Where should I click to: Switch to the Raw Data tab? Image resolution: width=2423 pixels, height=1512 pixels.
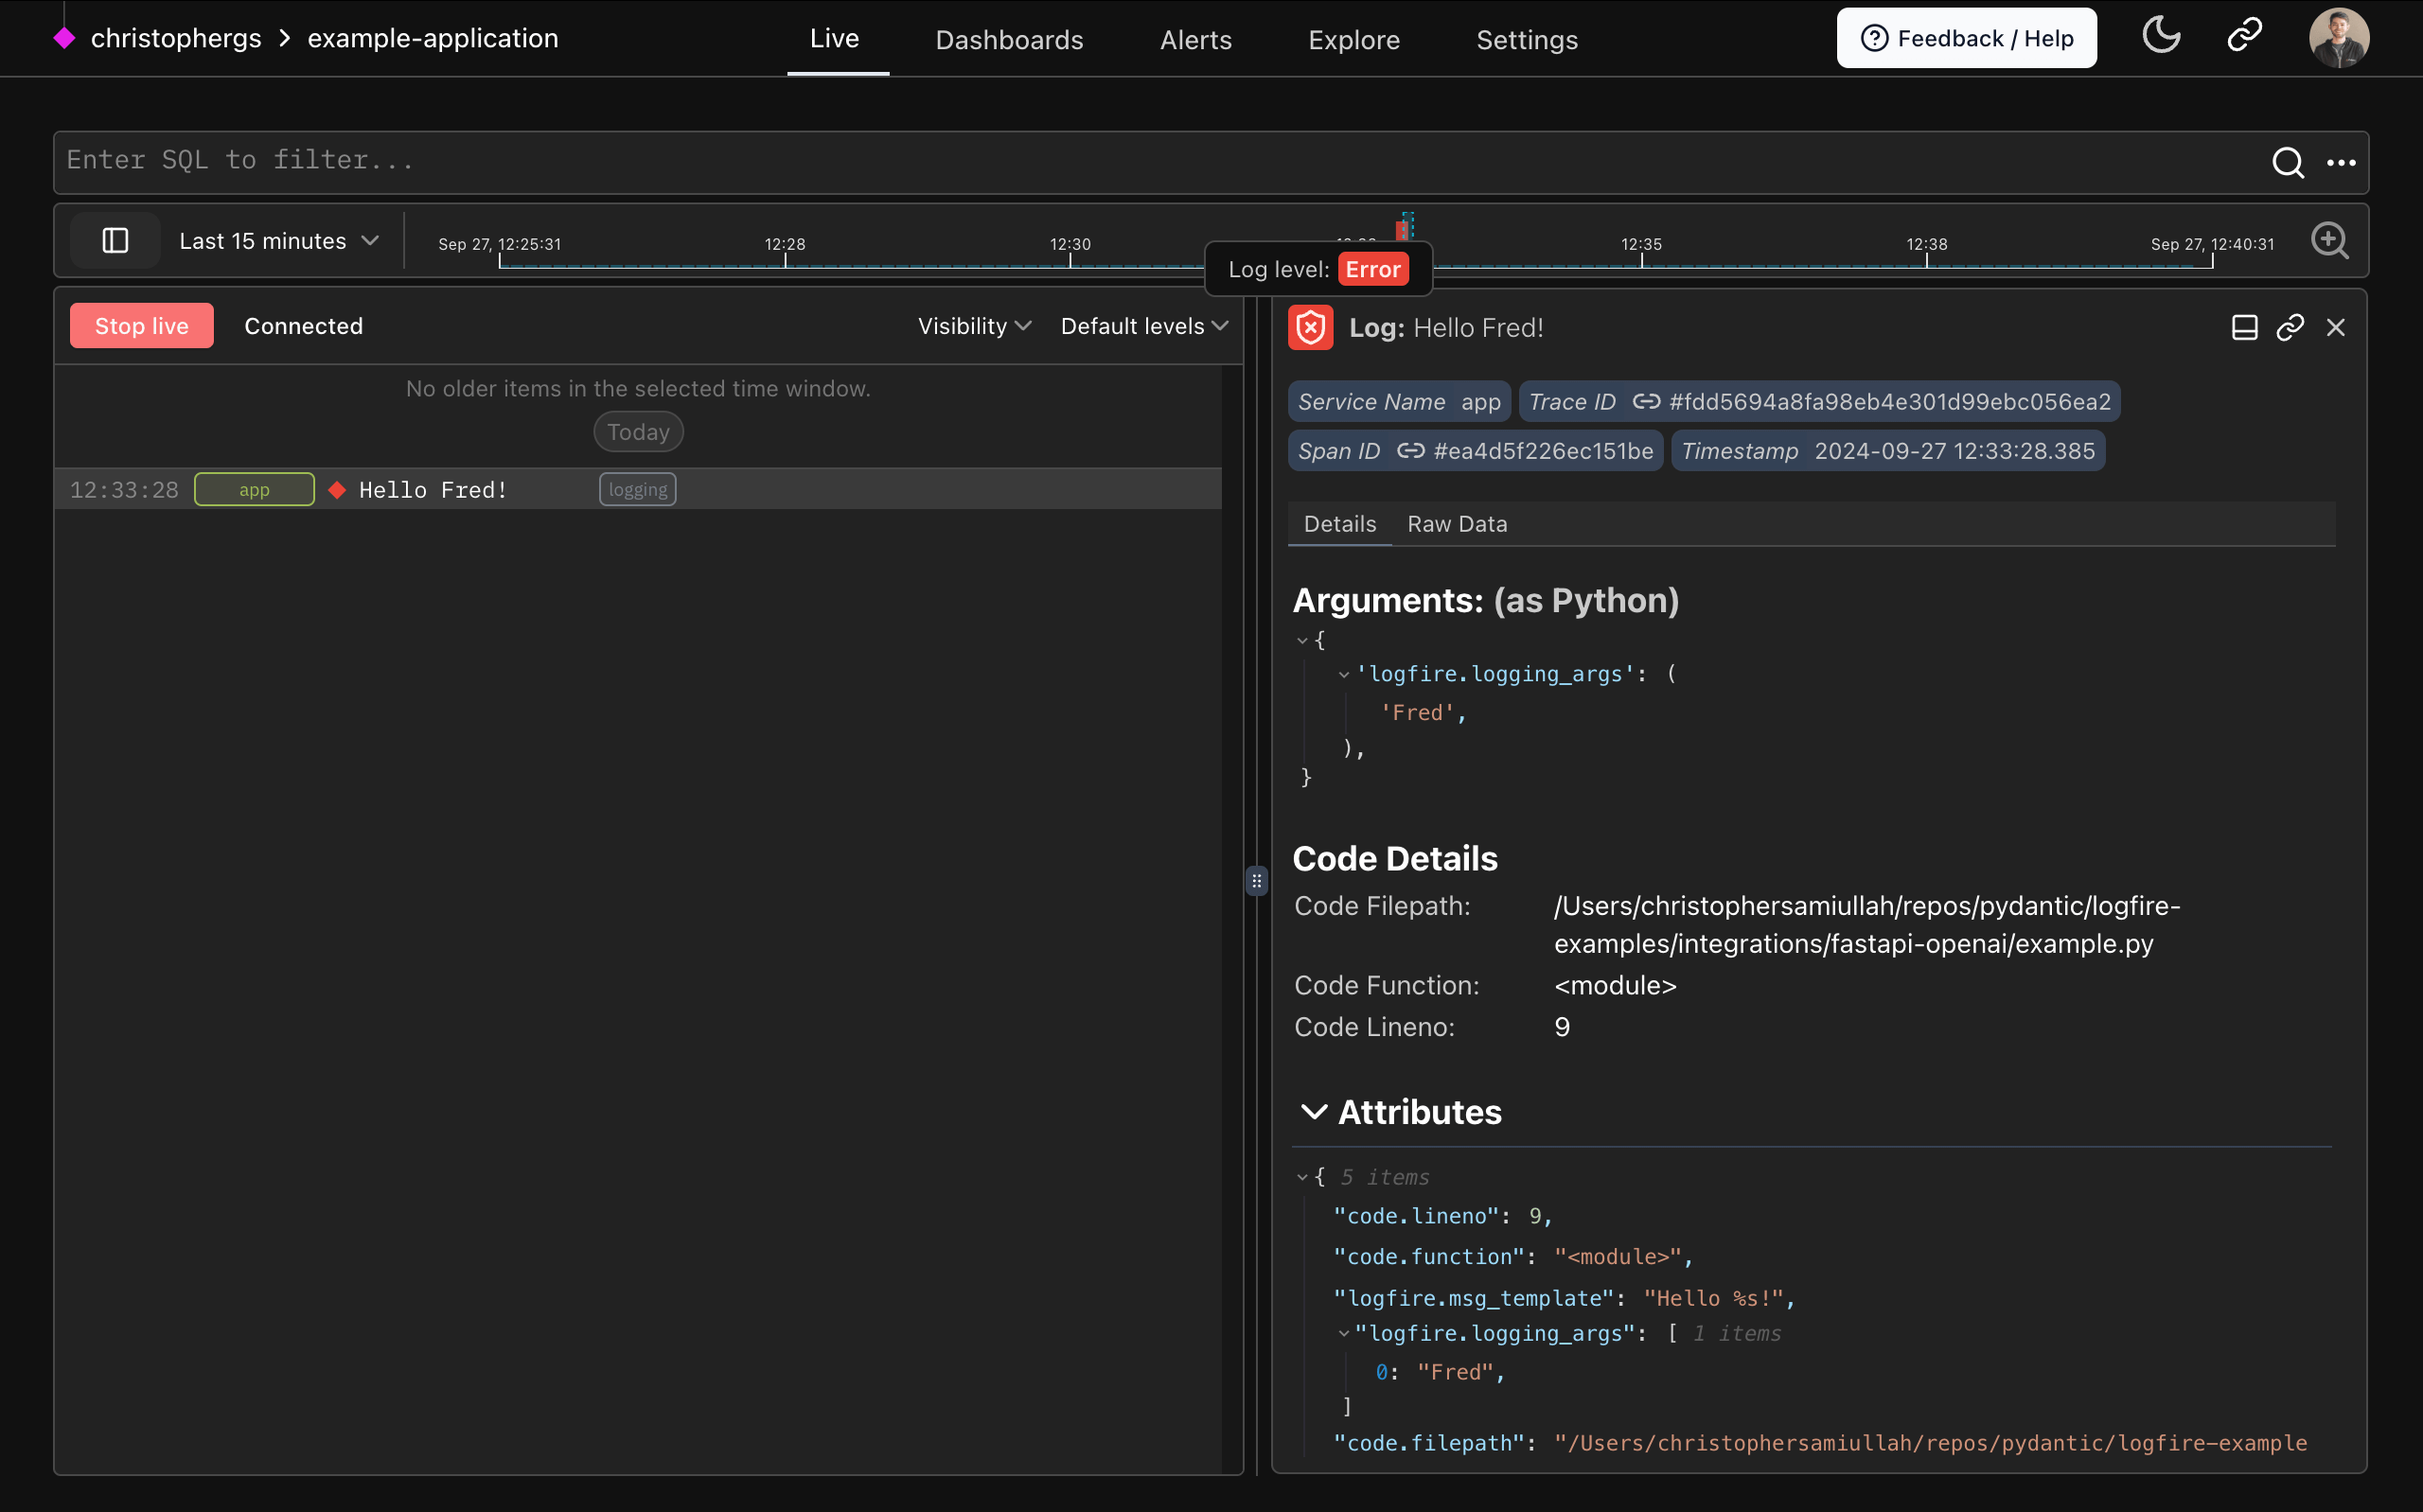click(x=1457, y=523)
